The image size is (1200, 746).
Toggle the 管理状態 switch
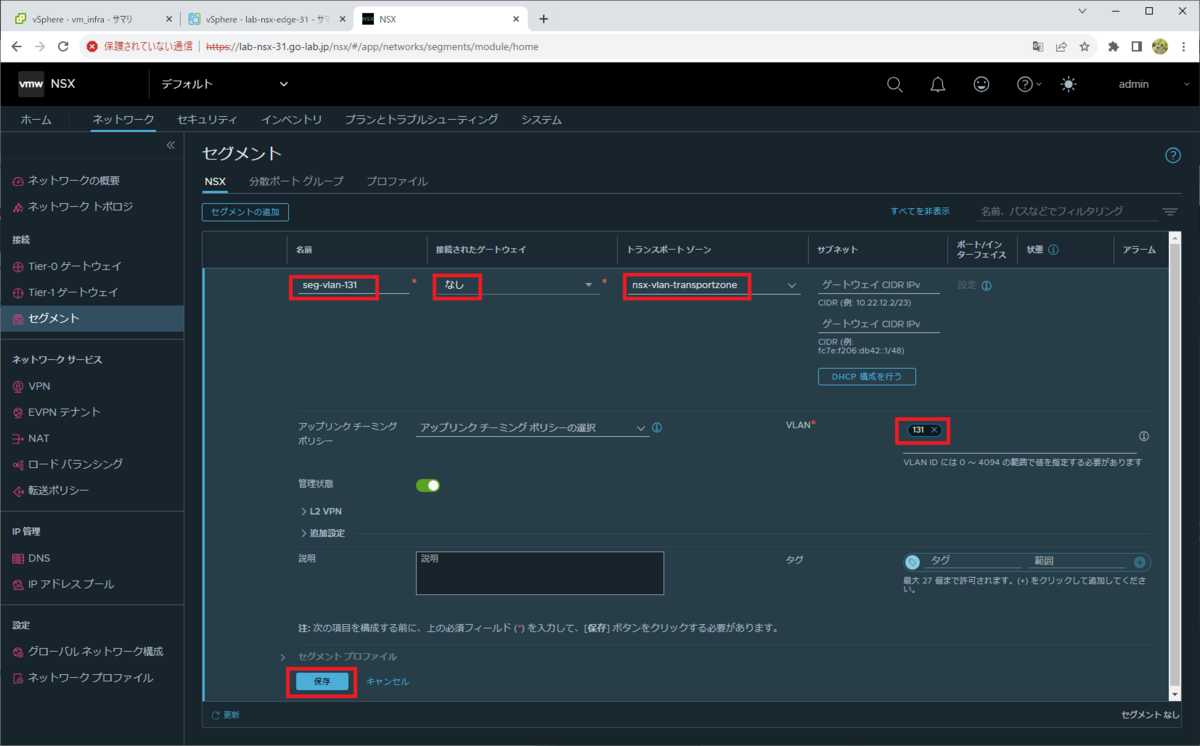428,485
